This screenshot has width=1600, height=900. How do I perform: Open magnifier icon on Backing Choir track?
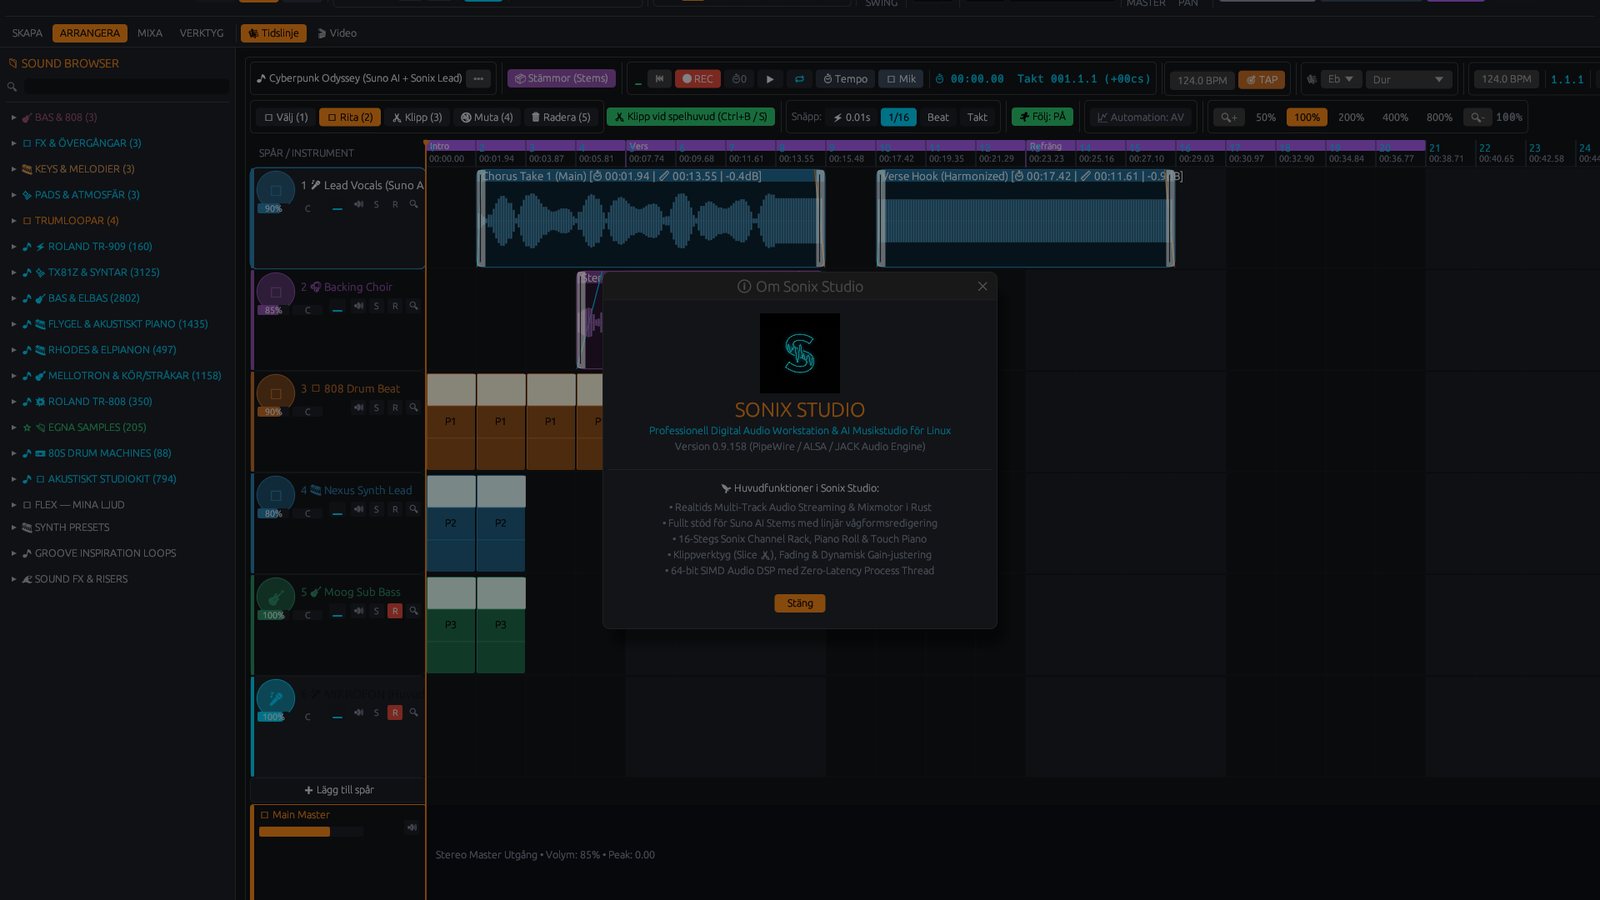click(413, 306)
